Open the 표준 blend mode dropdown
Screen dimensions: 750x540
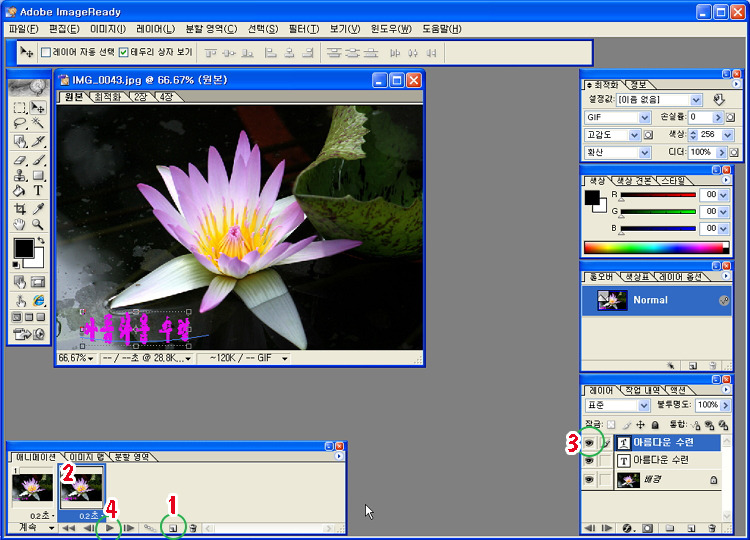coord(645,405)
